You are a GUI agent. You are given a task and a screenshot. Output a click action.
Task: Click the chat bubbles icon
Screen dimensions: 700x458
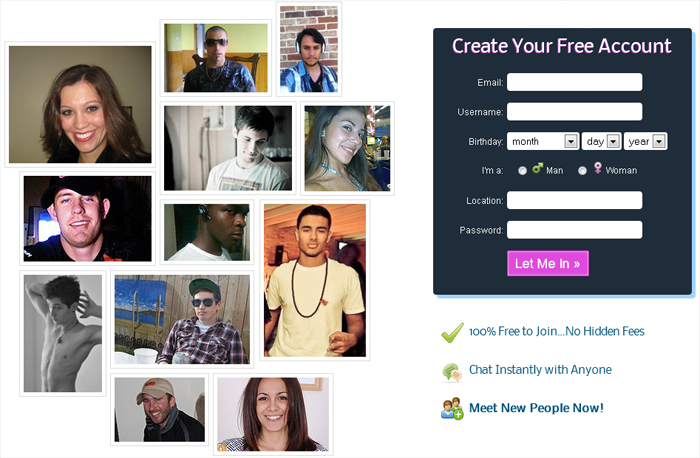pos(452,372)
